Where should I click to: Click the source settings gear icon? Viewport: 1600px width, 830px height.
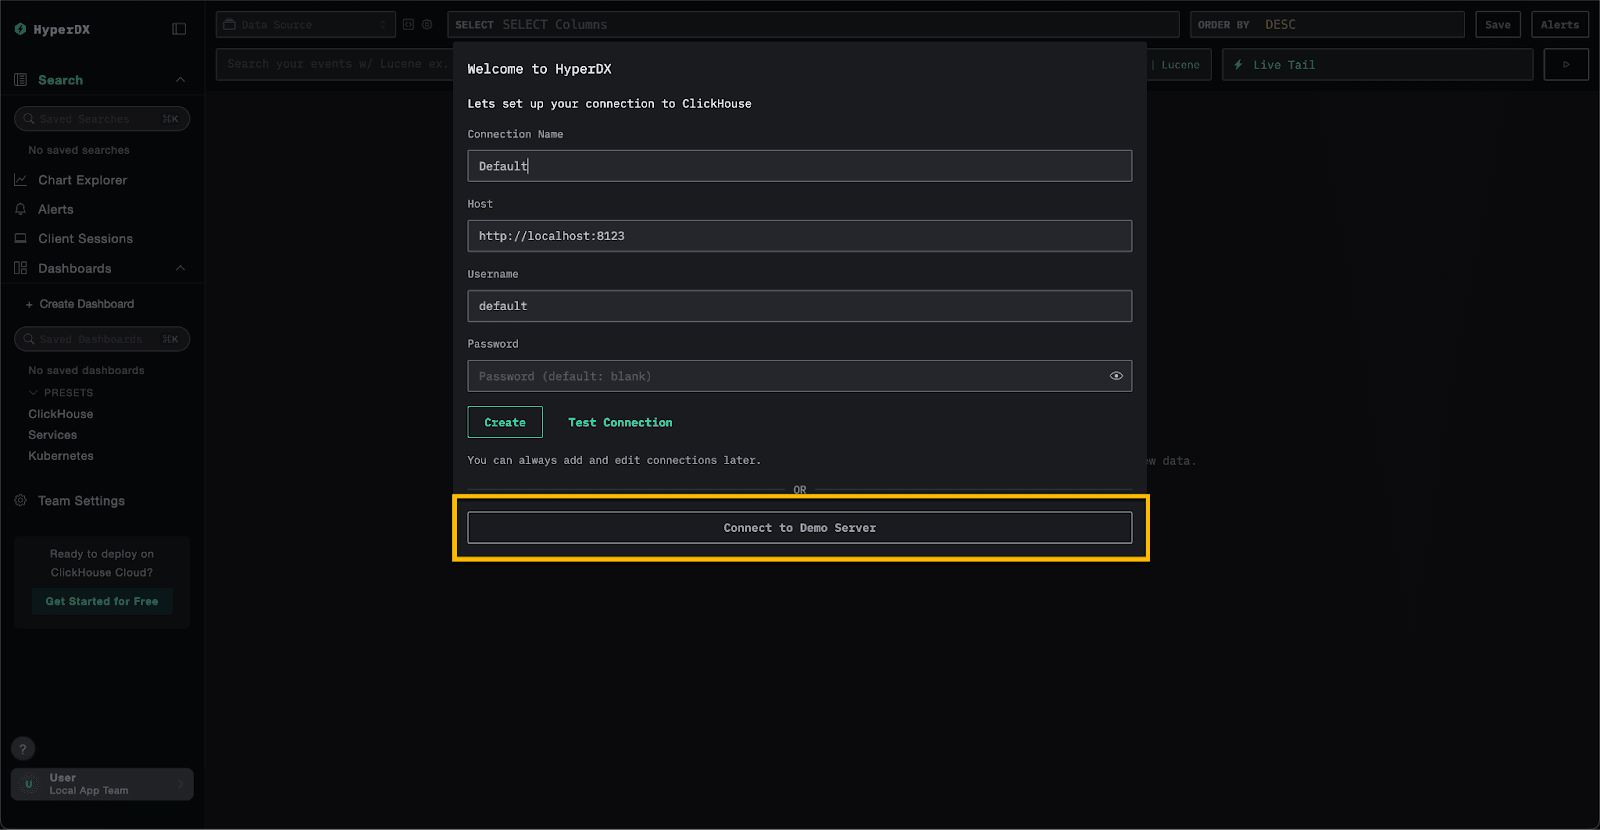tap(427, 25)
